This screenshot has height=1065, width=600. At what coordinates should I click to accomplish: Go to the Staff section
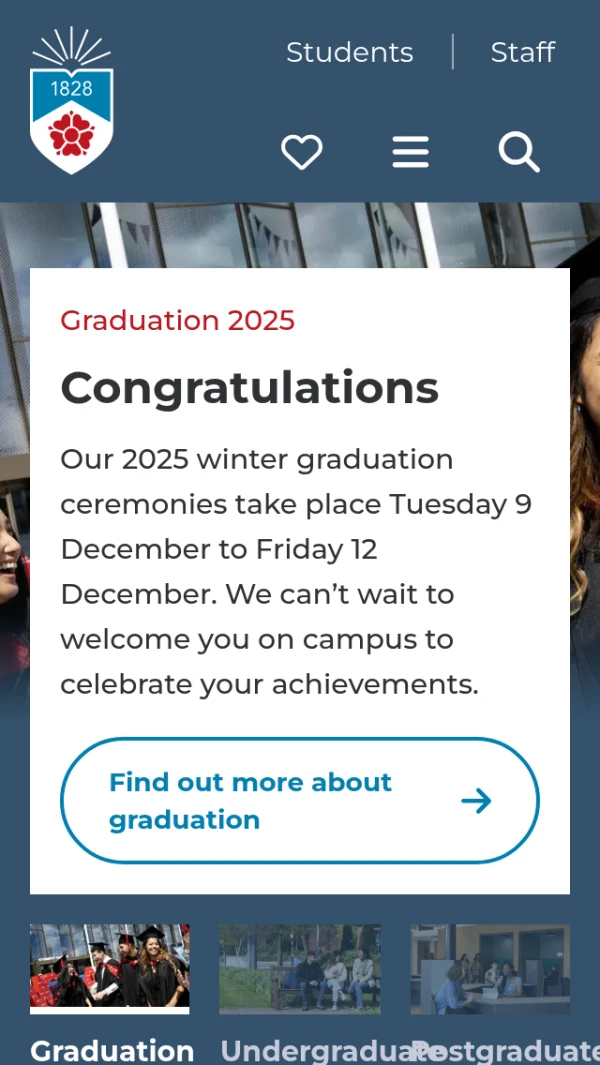pos(522,52)
